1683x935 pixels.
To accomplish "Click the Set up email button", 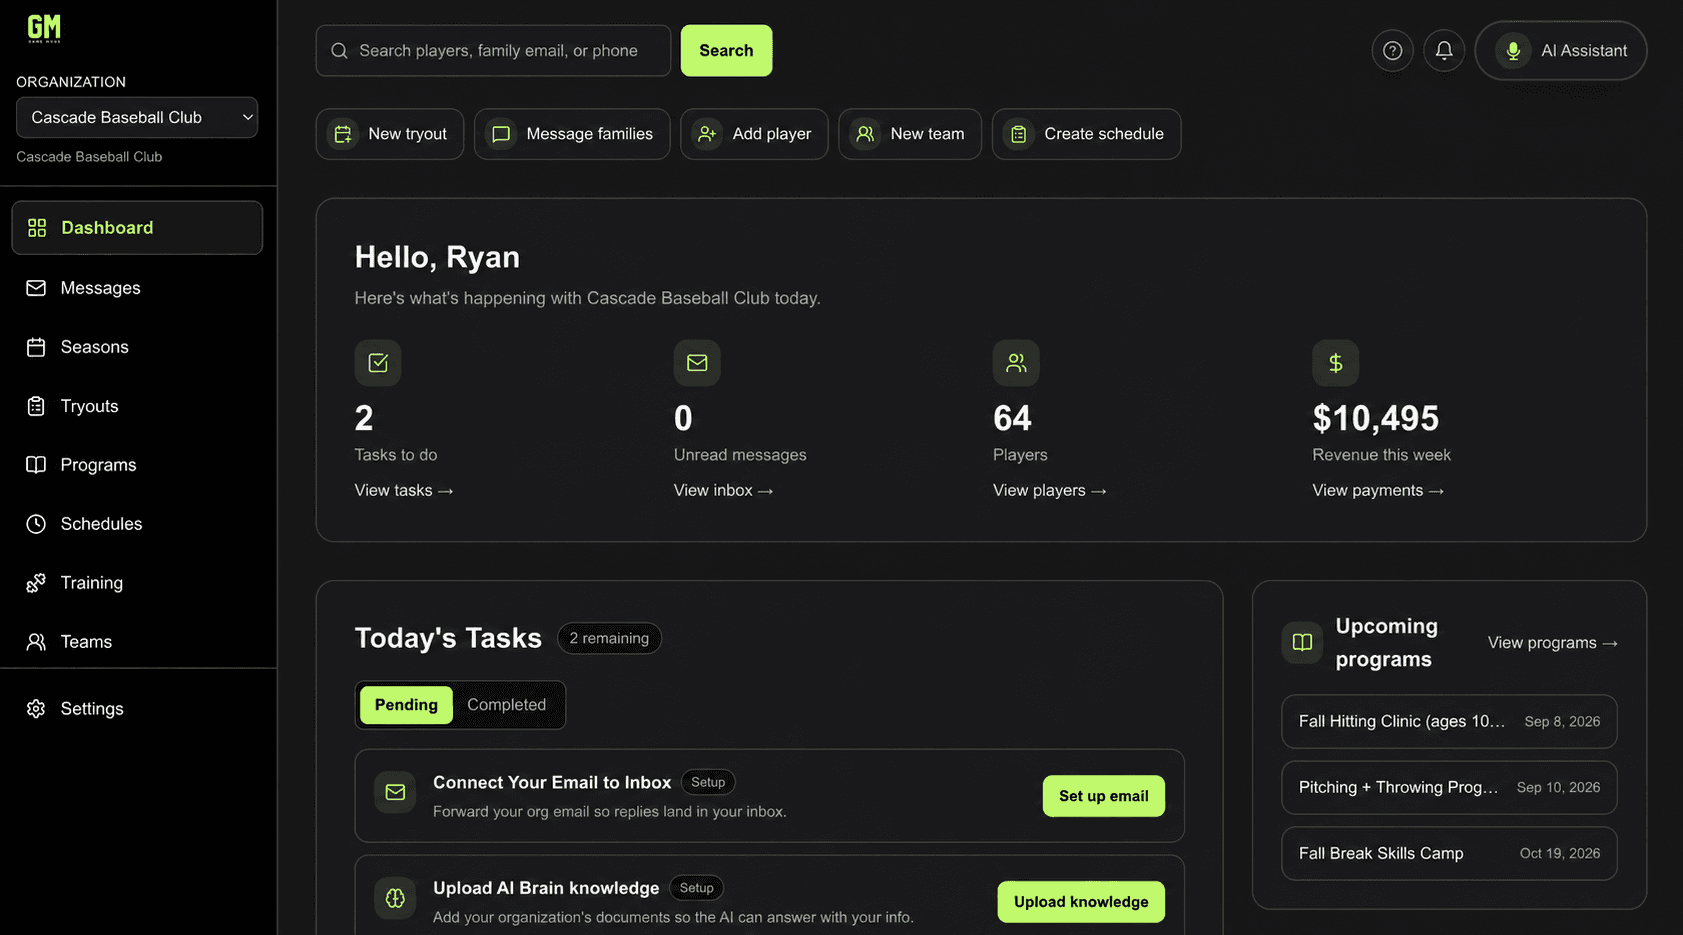I will 1104,796.
